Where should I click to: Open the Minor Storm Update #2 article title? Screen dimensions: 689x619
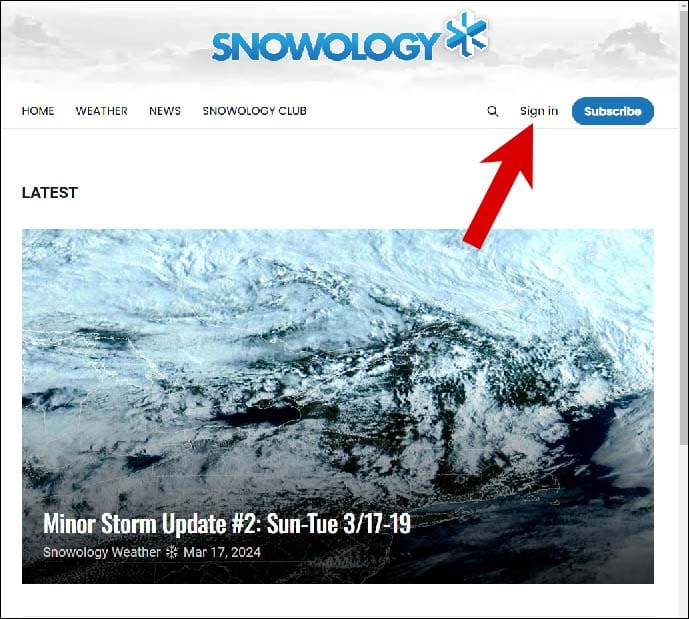(x=227, y=524)
